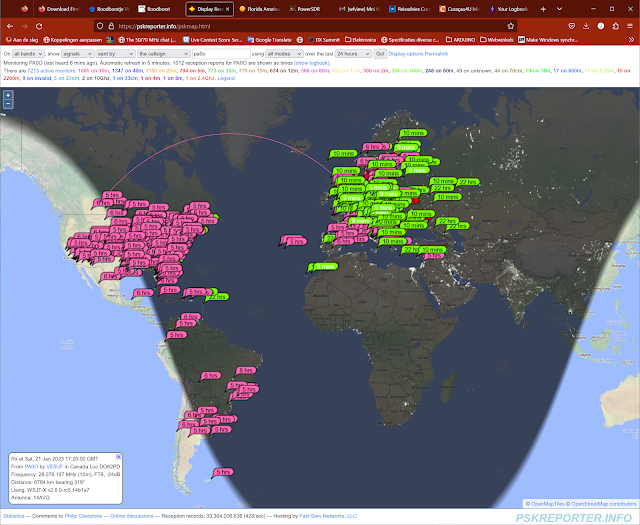
Task: Open the Pocket save icon
Action: pyautogui.click(x=571, y=26)
